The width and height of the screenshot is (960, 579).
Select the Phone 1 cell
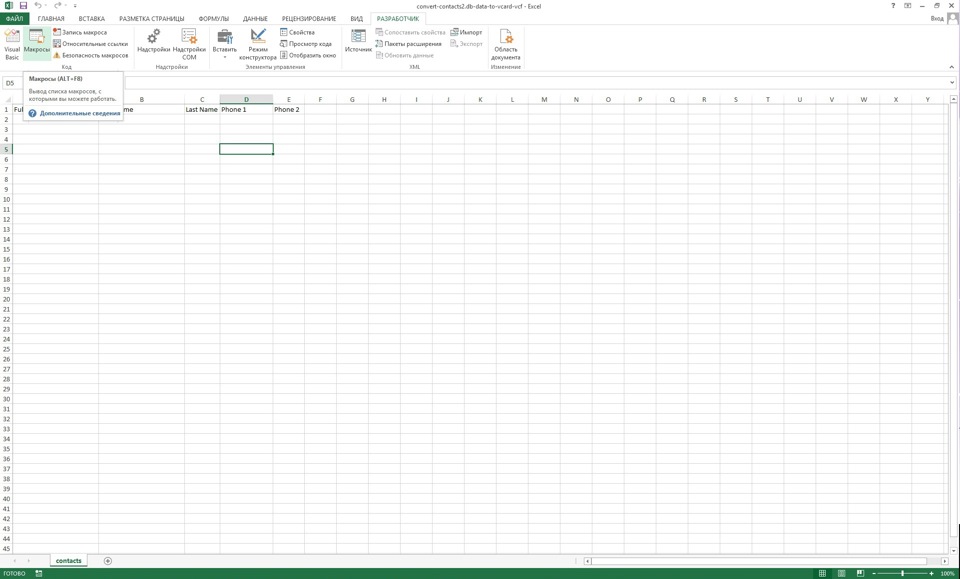pos(246,110)
